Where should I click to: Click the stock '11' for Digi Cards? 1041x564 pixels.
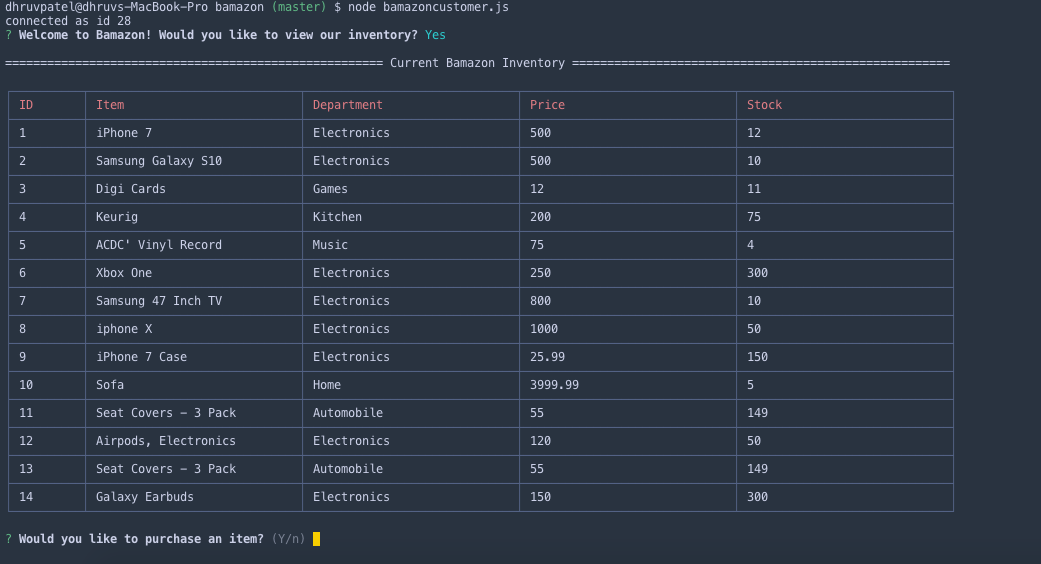pos(754,189)
